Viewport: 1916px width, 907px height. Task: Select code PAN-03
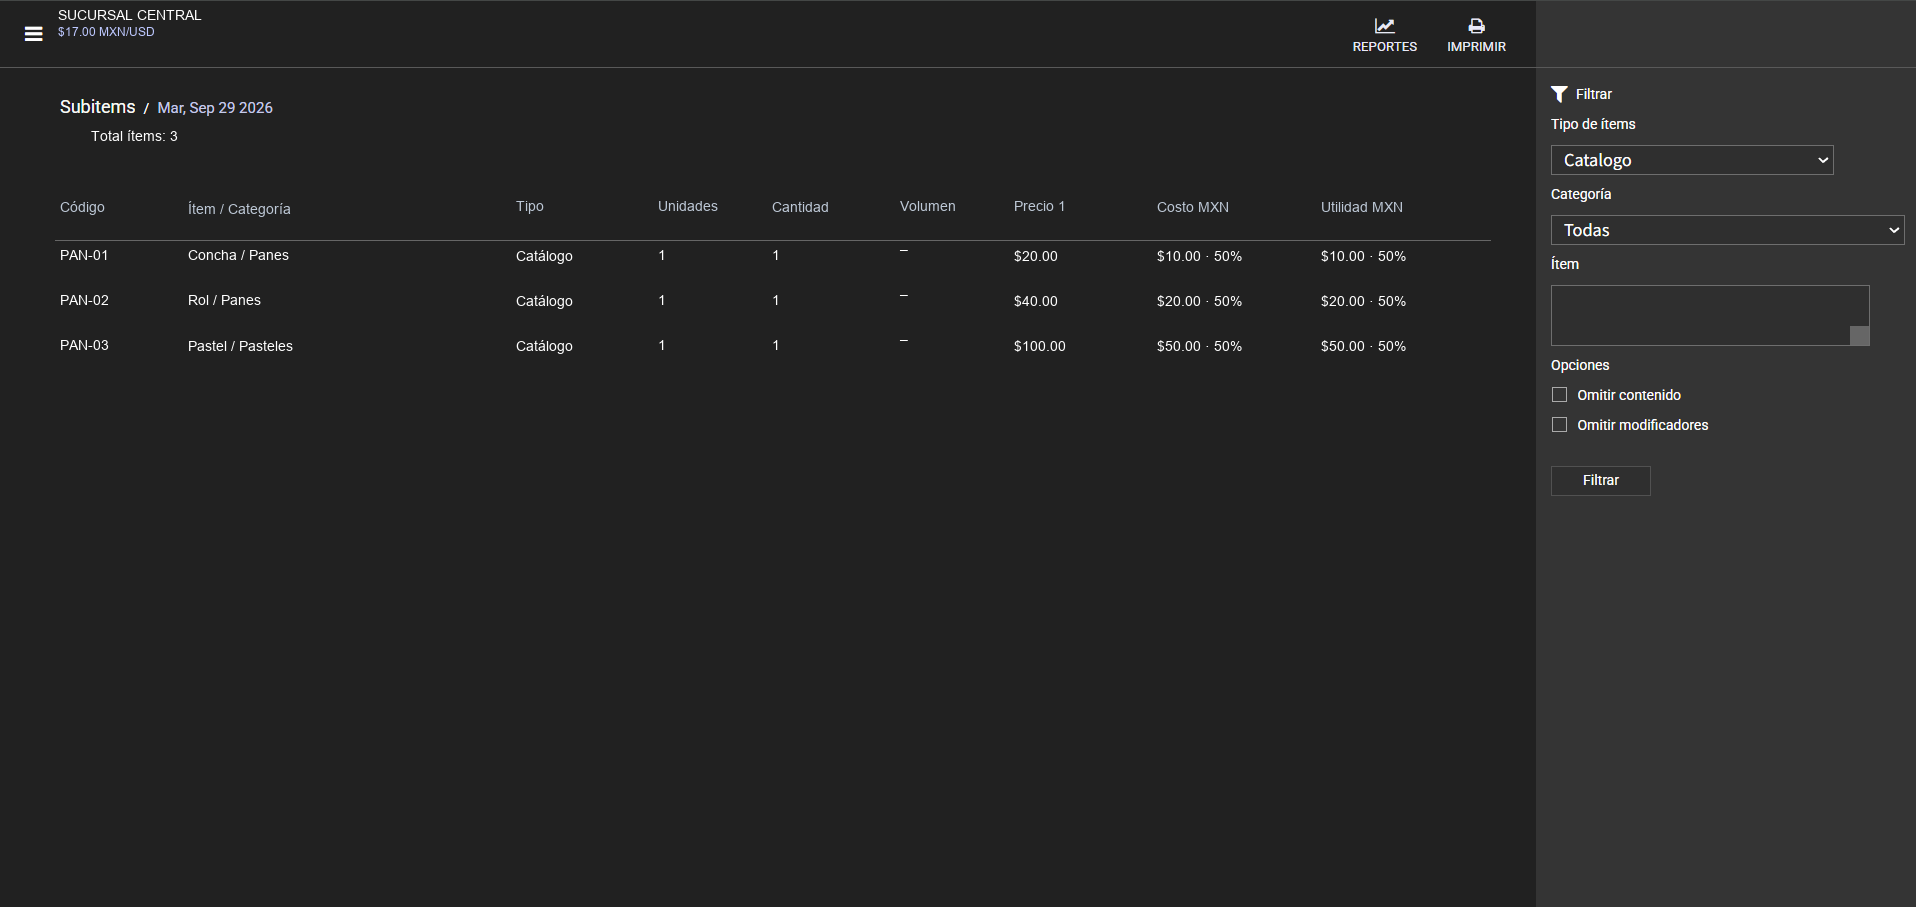click(84, 345)
